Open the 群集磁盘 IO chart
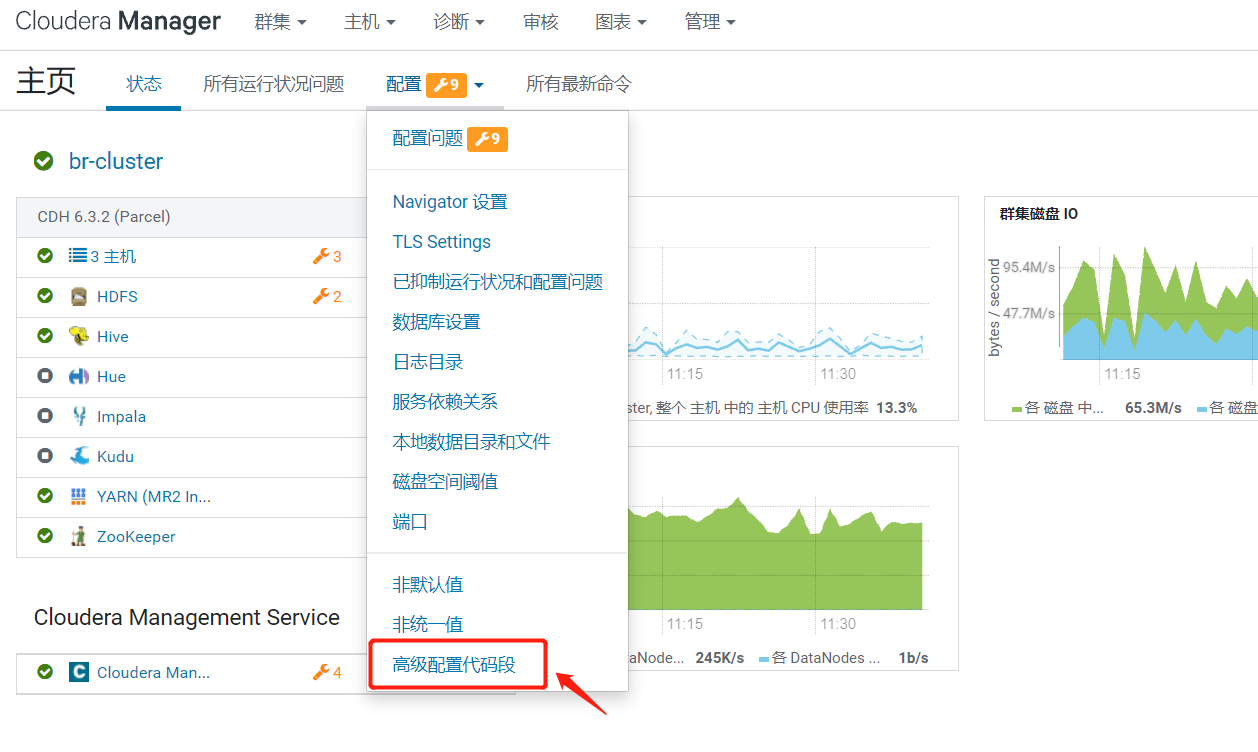 1039,214
